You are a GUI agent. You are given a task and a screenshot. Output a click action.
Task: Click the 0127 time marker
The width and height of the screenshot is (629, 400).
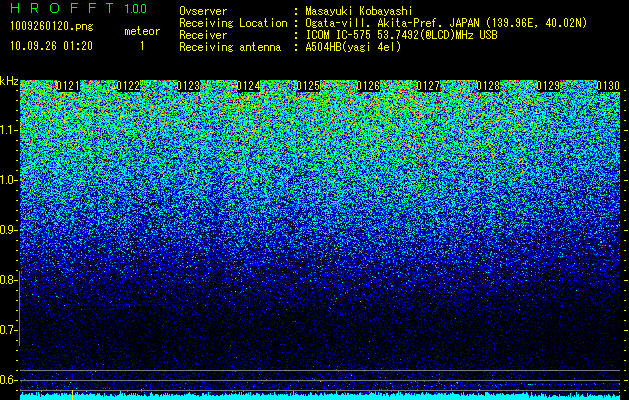pos(428,86)
